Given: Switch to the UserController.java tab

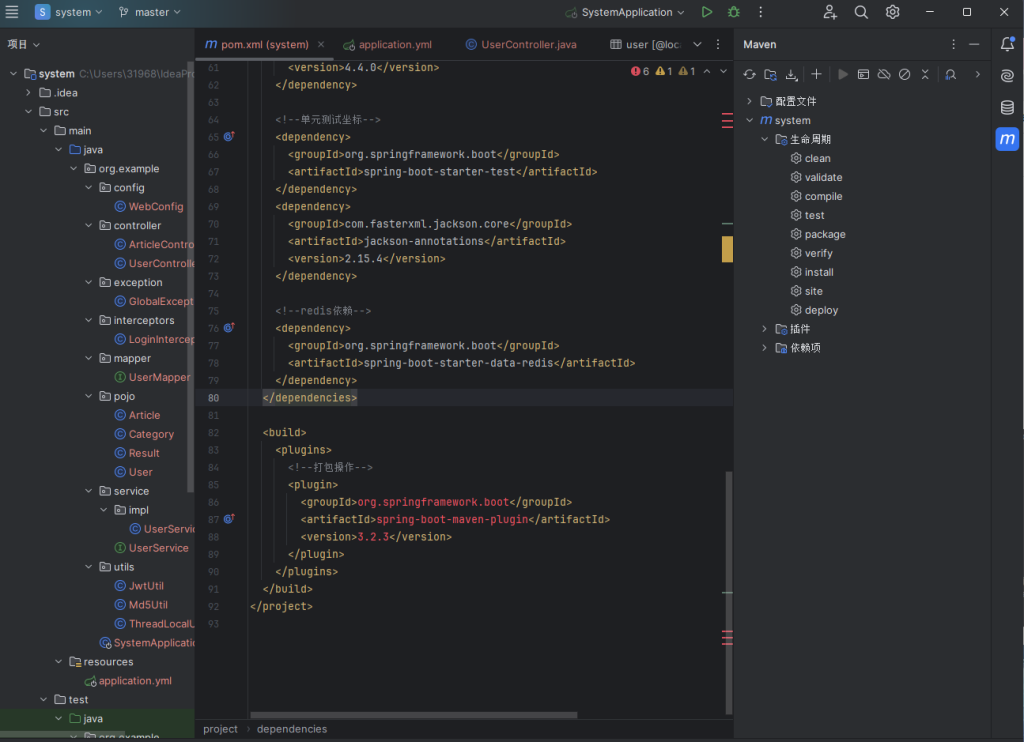Looking at the screenshot, I should 528,45.
